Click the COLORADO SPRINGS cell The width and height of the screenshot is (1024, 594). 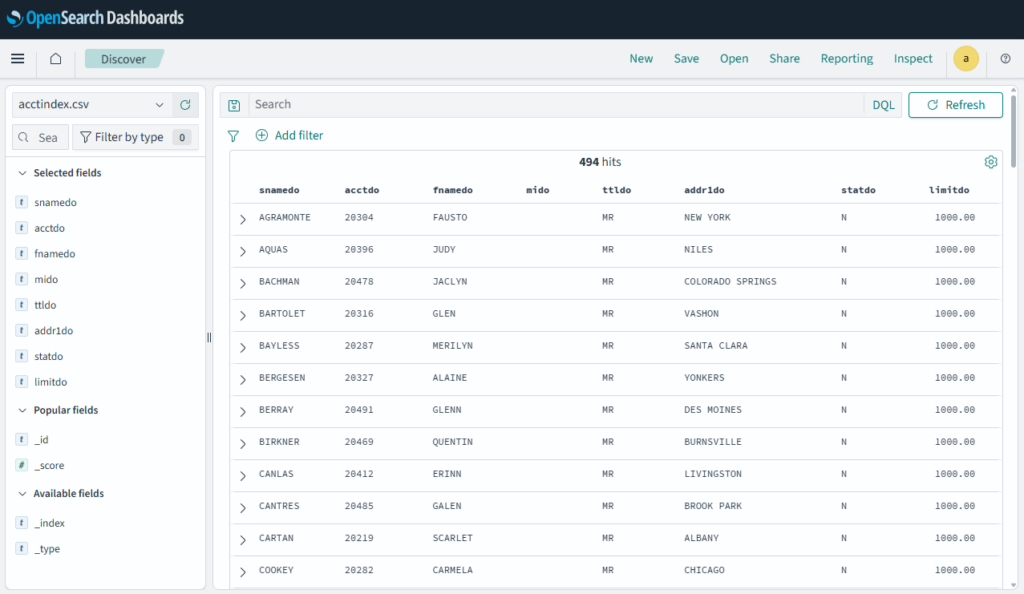tap(730, 282)
